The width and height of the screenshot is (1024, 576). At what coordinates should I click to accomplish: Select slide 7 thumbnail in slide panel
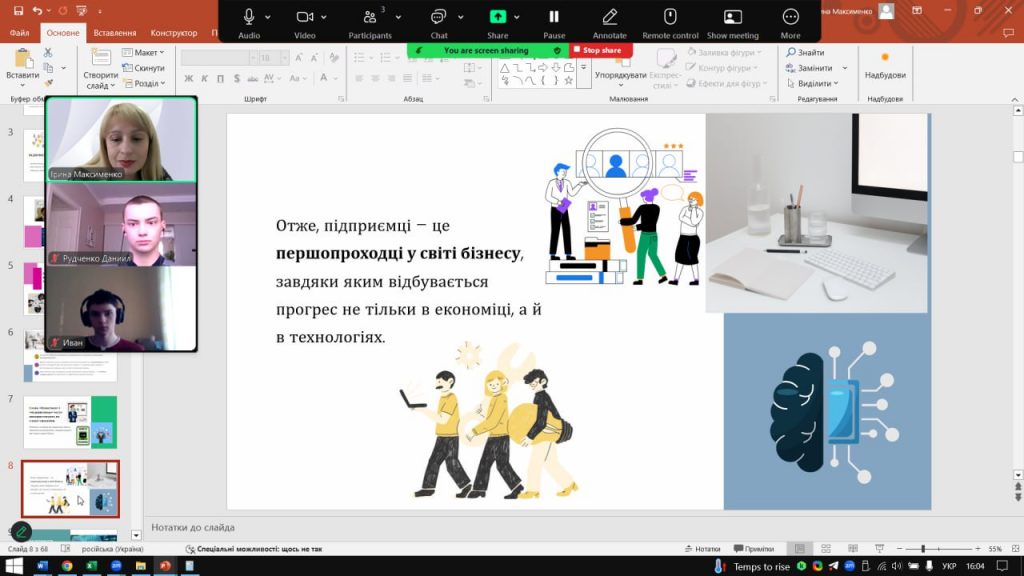[x=70, y=422]
